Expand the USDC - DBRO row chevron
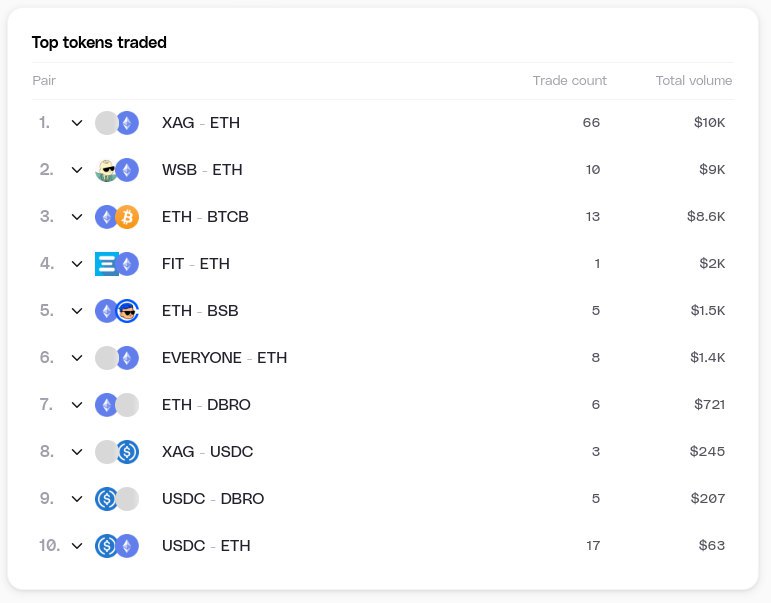The height and width of the screenshot is (603, 771). (77, 499)
